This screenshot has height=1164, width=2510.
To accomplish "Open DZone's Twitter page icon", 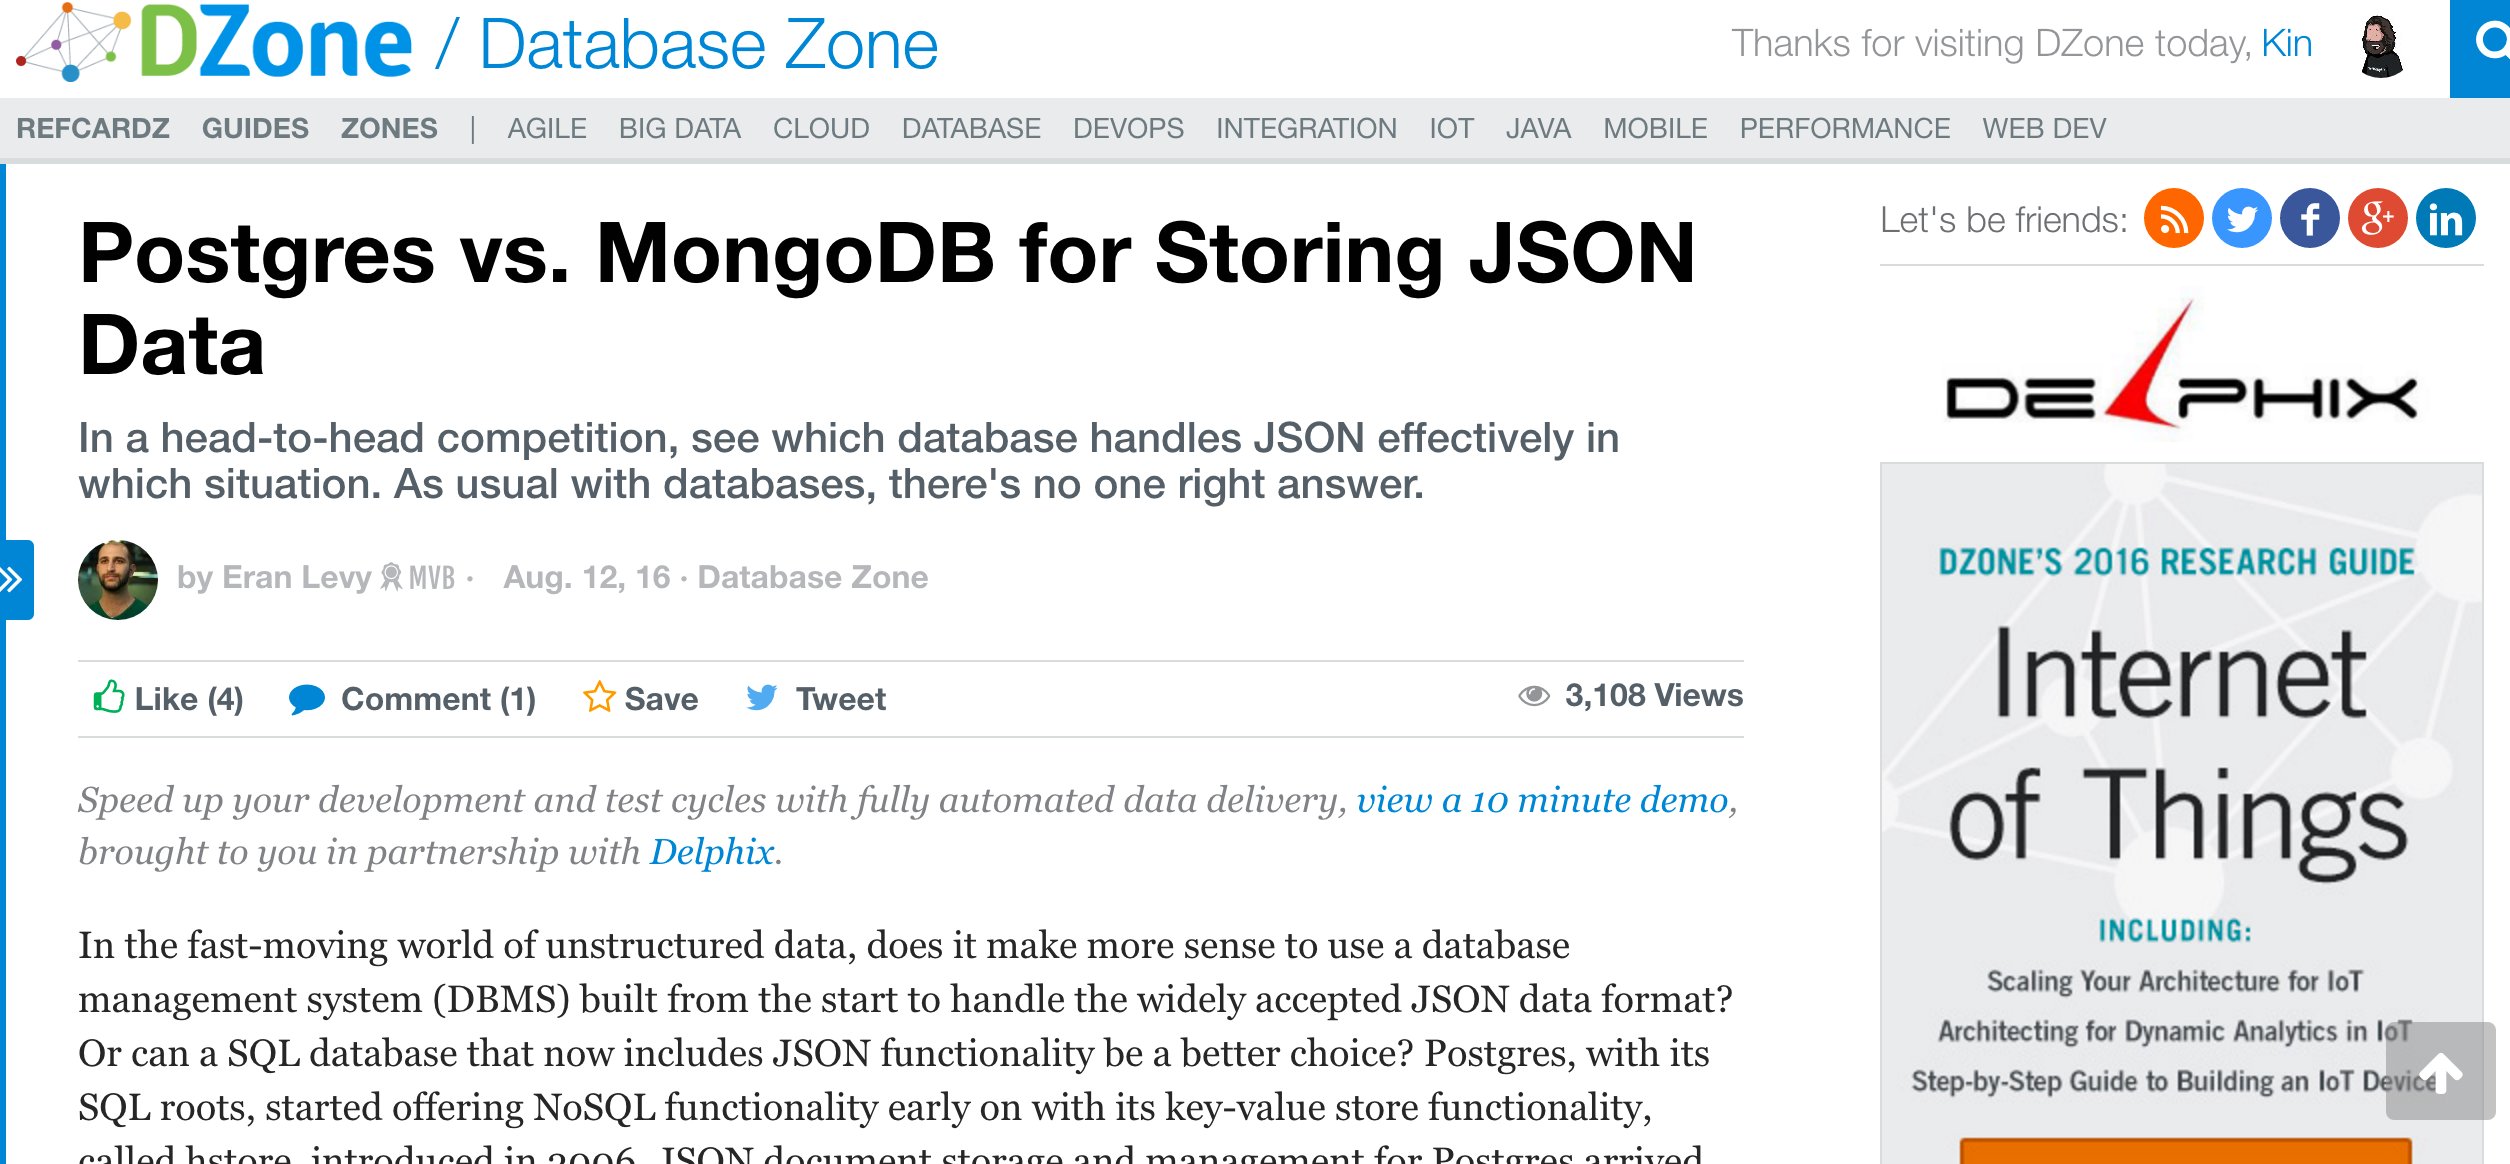I will (x=2241, y=219).
